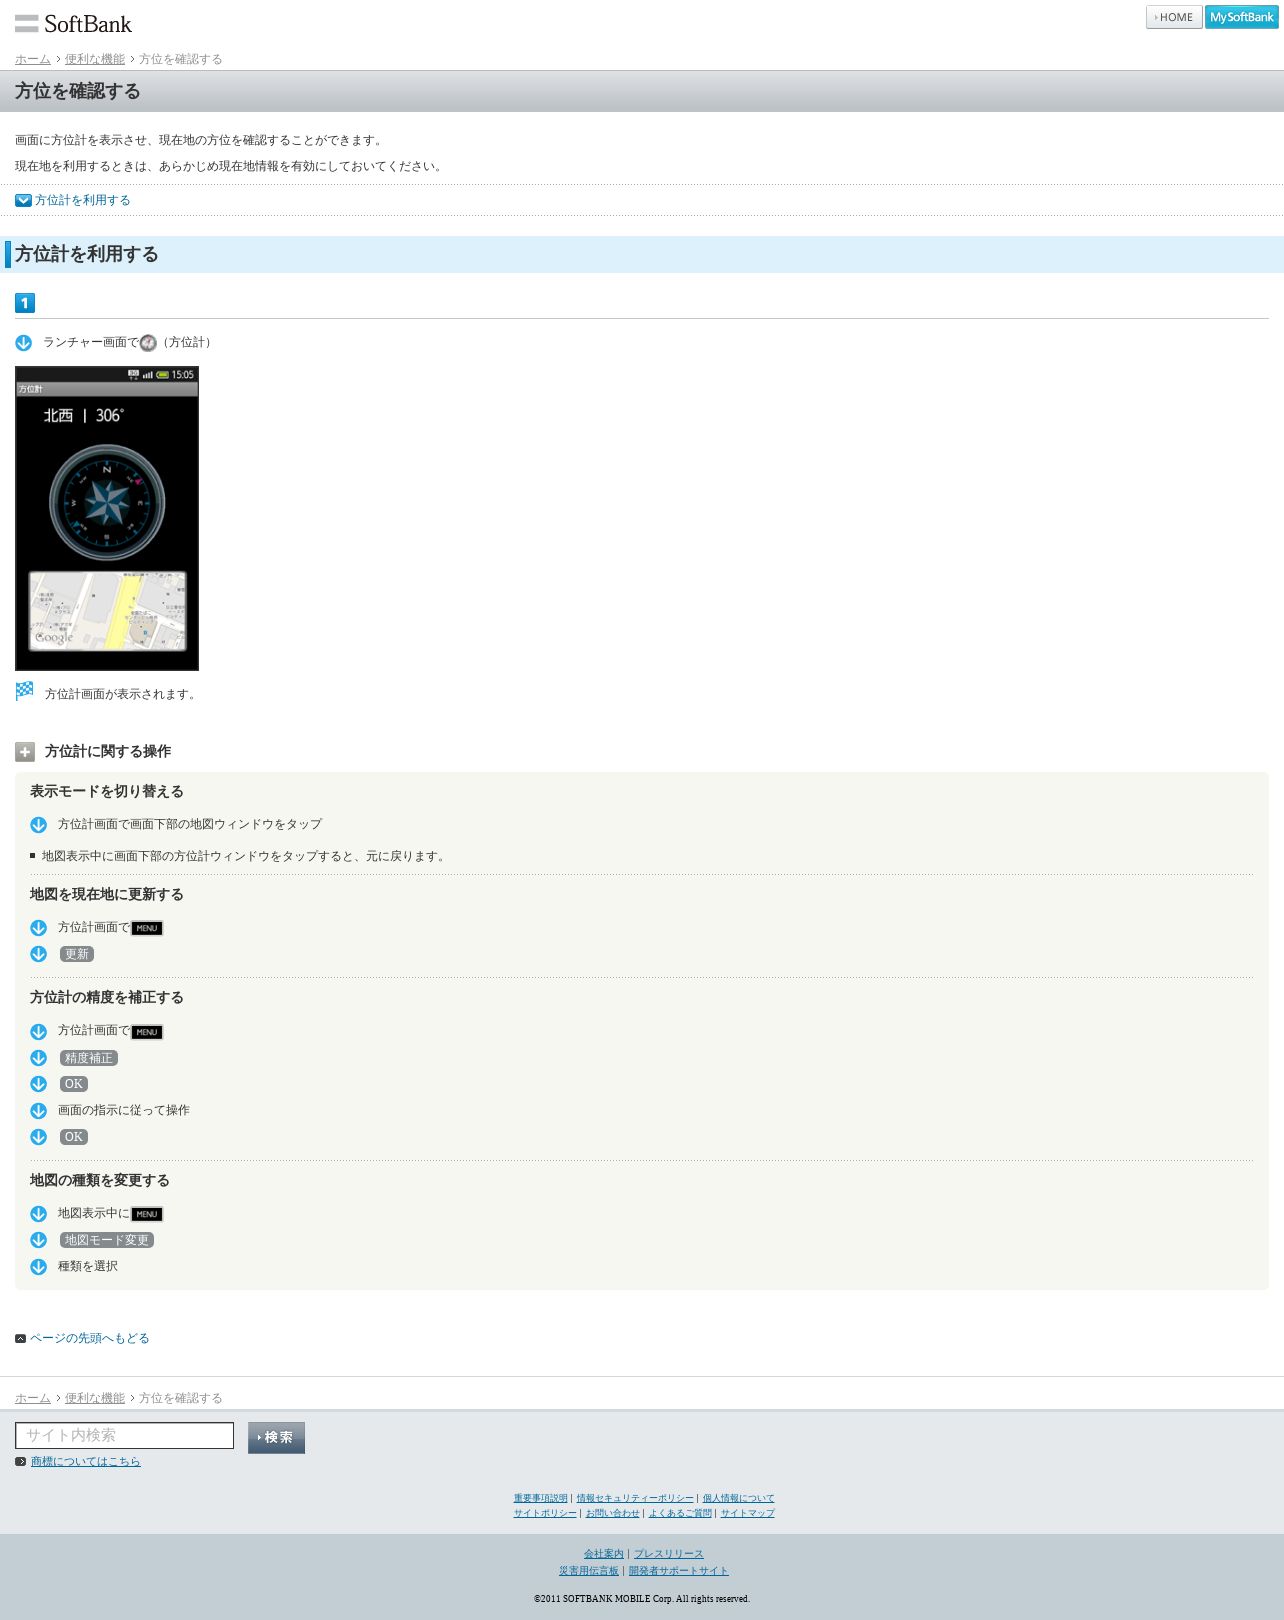
Task: Click the up-arrow icon beside ページの先頭へもどる
Action: tap(20, 1338)
